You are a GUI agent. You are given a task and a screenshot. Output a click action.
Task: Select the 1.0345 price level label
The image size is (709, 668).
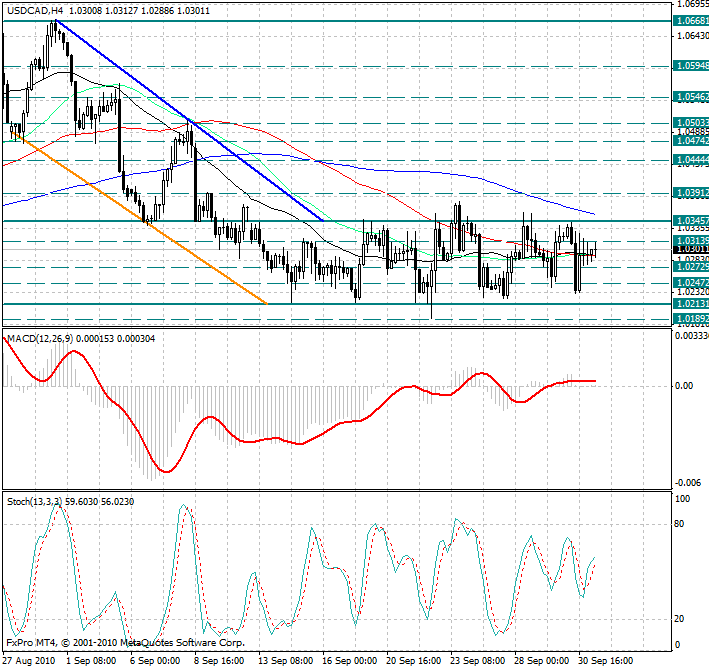(x=691, y=221)
